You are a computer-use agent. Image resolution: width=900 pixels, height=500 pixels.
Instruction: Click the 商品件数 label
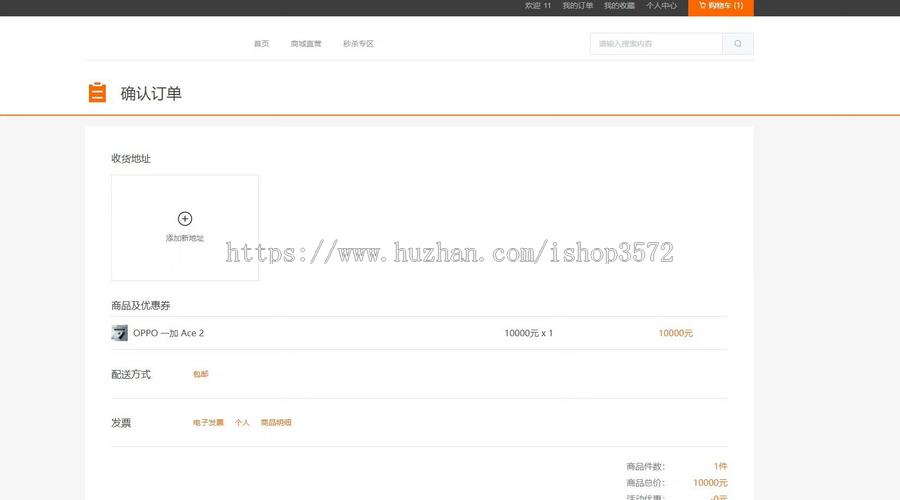tap(646, 466)
